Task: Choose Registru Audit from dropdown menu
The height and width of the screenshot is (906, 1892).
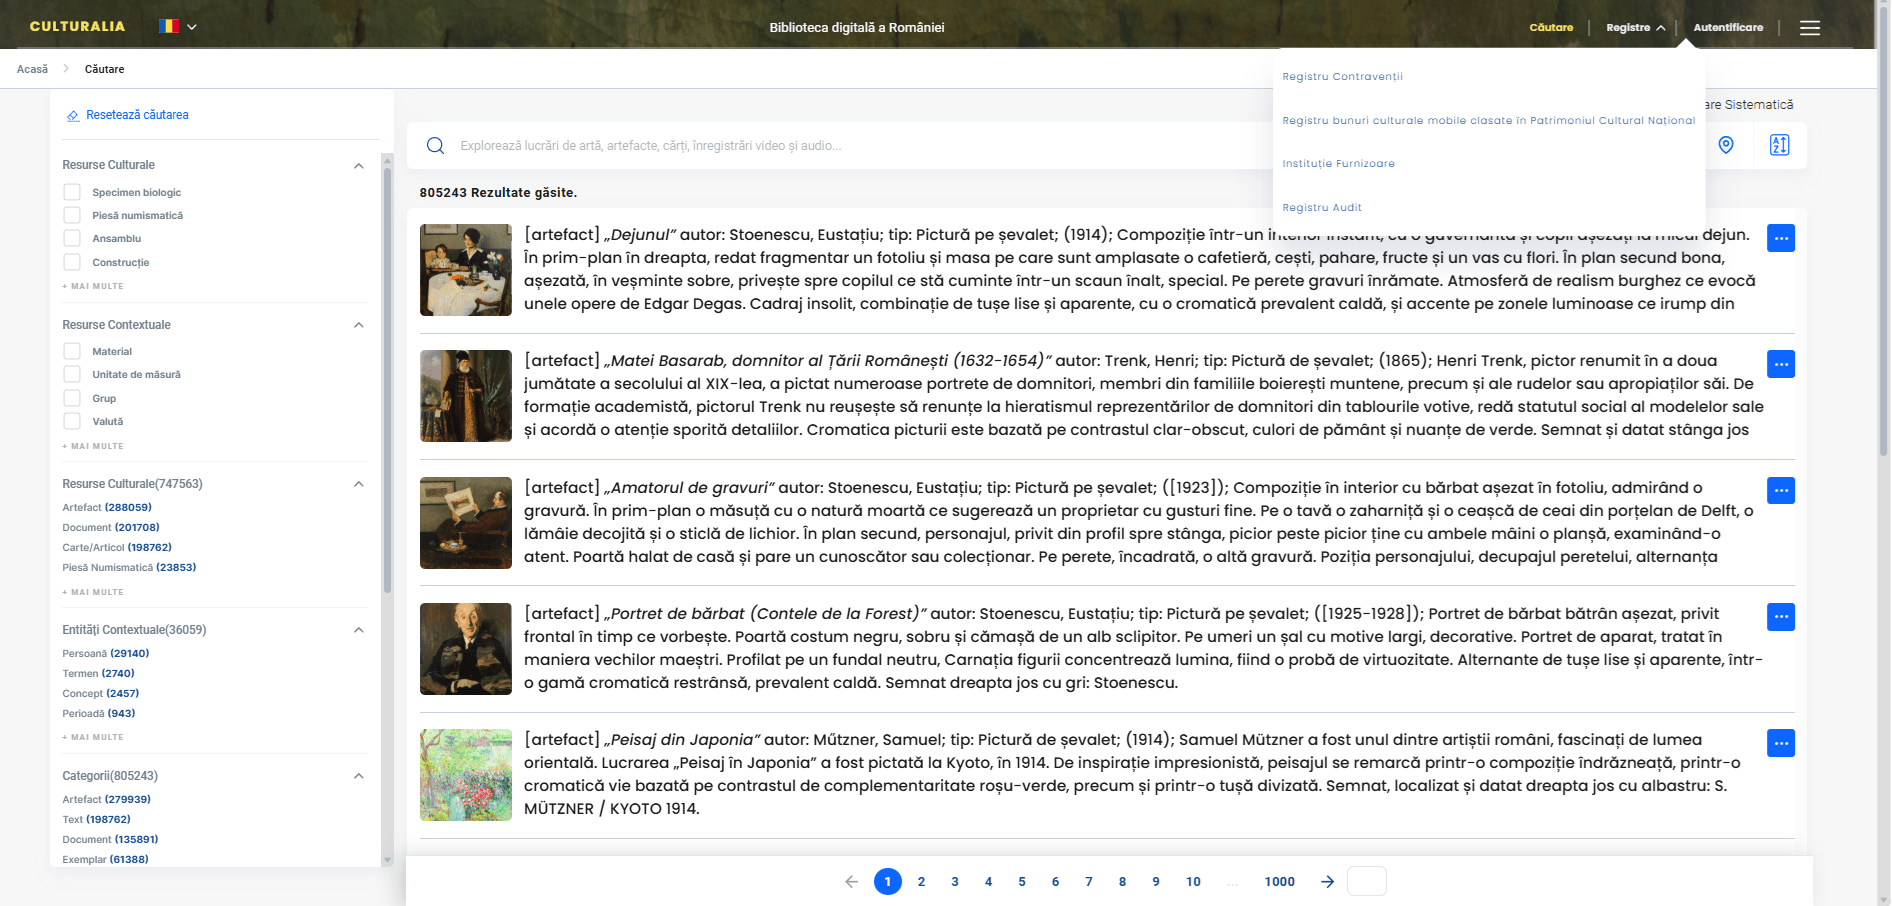Action: [1322, 208]
